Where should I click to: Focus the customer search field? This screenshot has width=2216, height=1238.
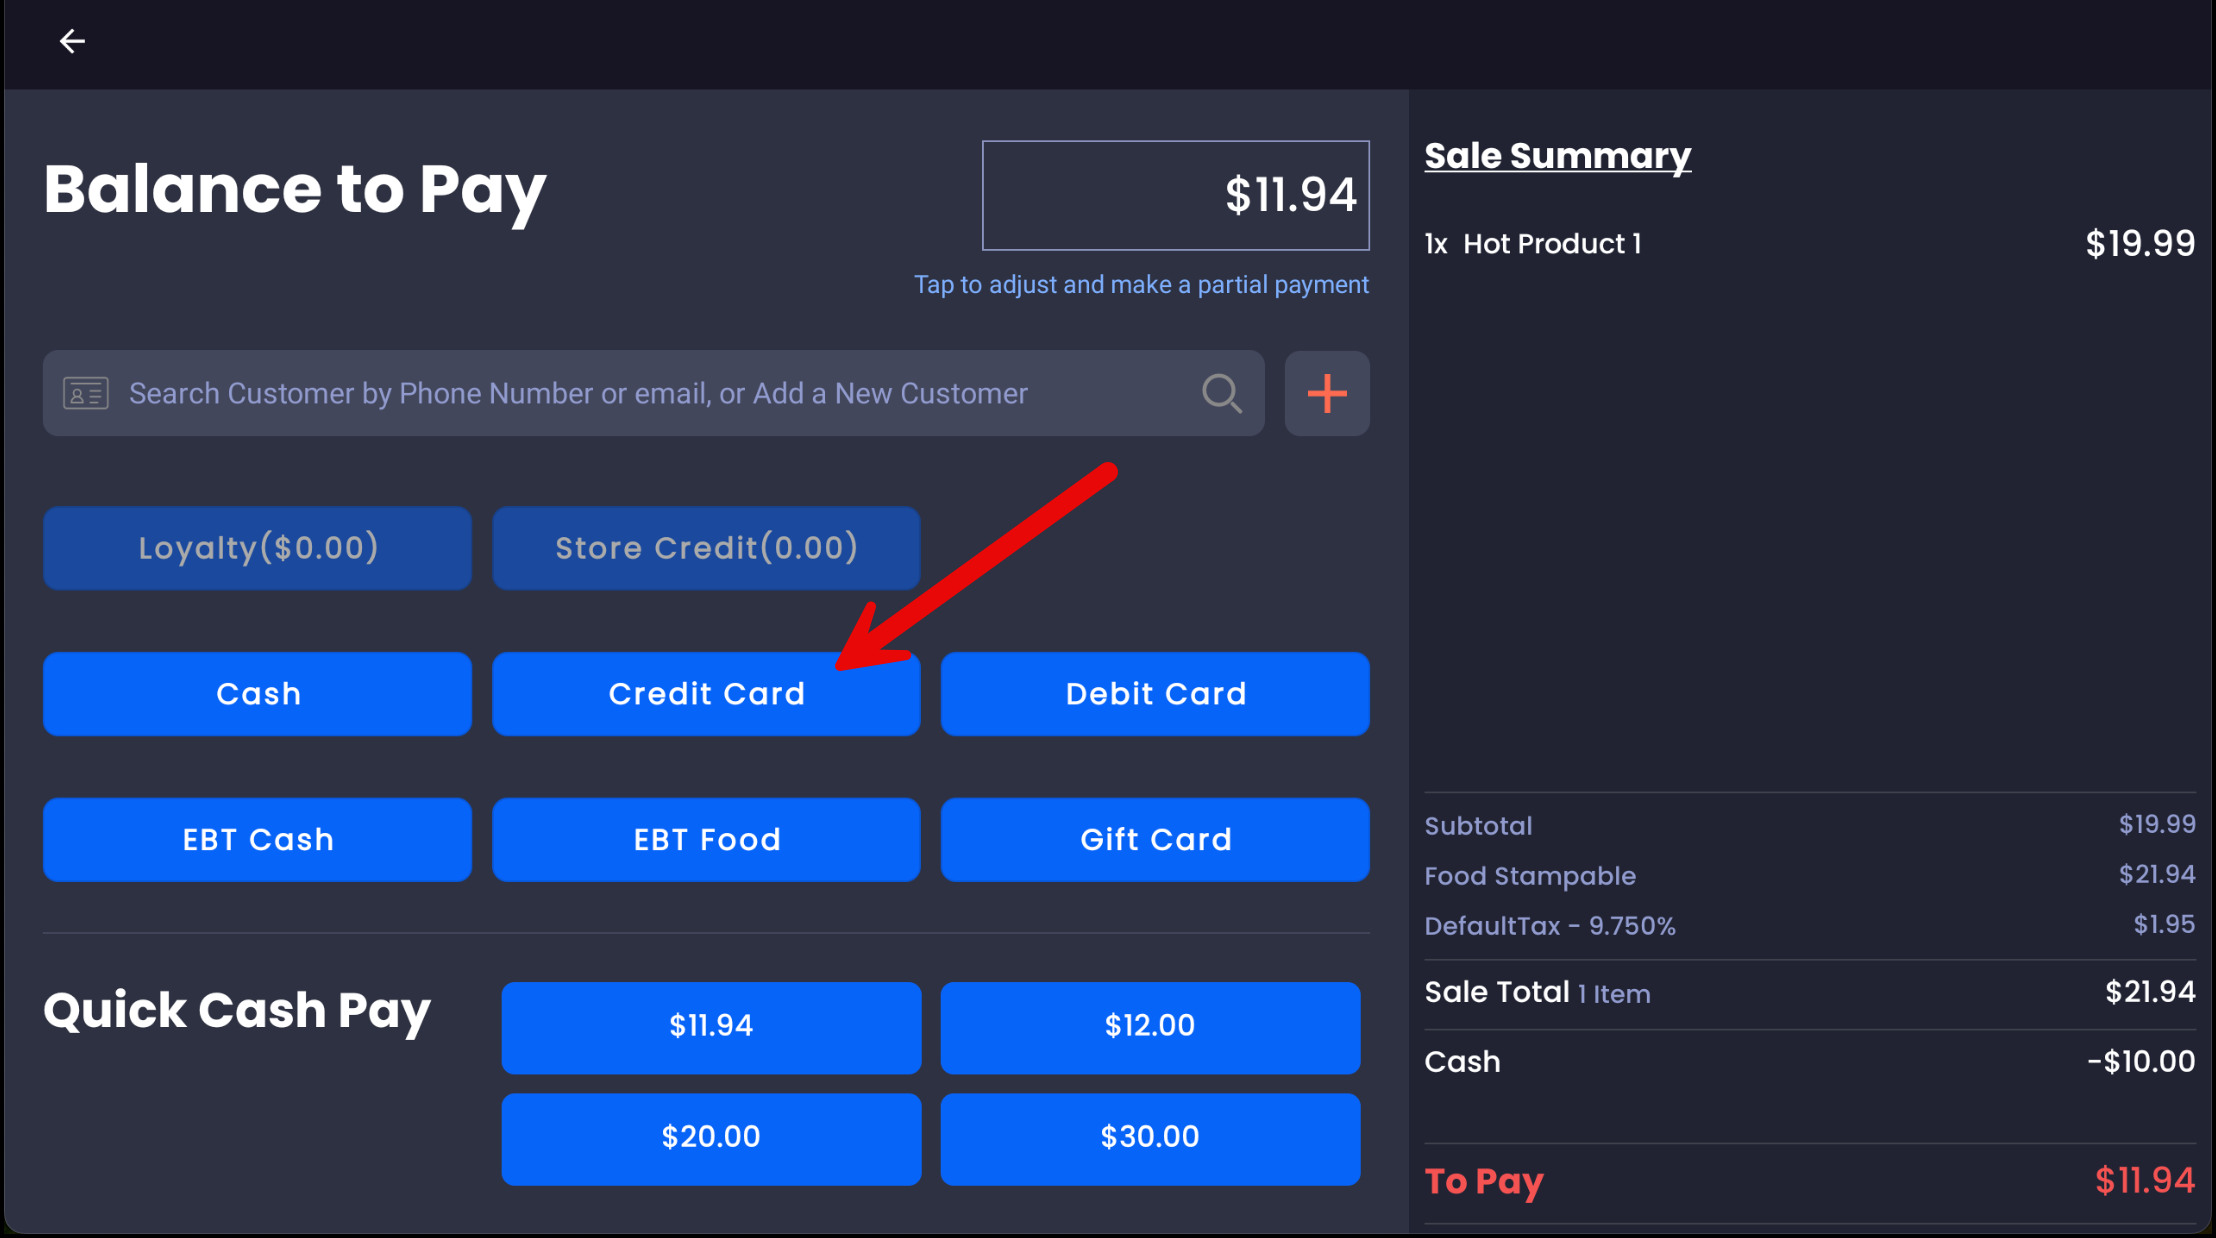[640, 393]
